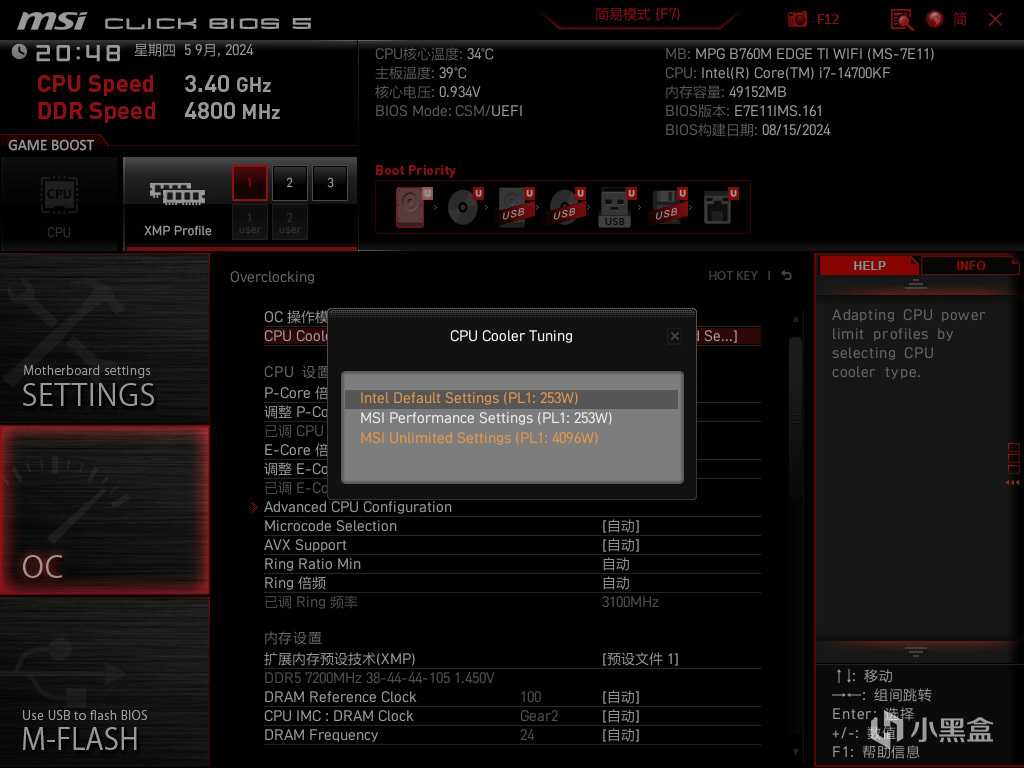The height and width of the screenshot is (768, 1024).
Task: Enable XMP profile 2
Action: click(x=289, y=183)
